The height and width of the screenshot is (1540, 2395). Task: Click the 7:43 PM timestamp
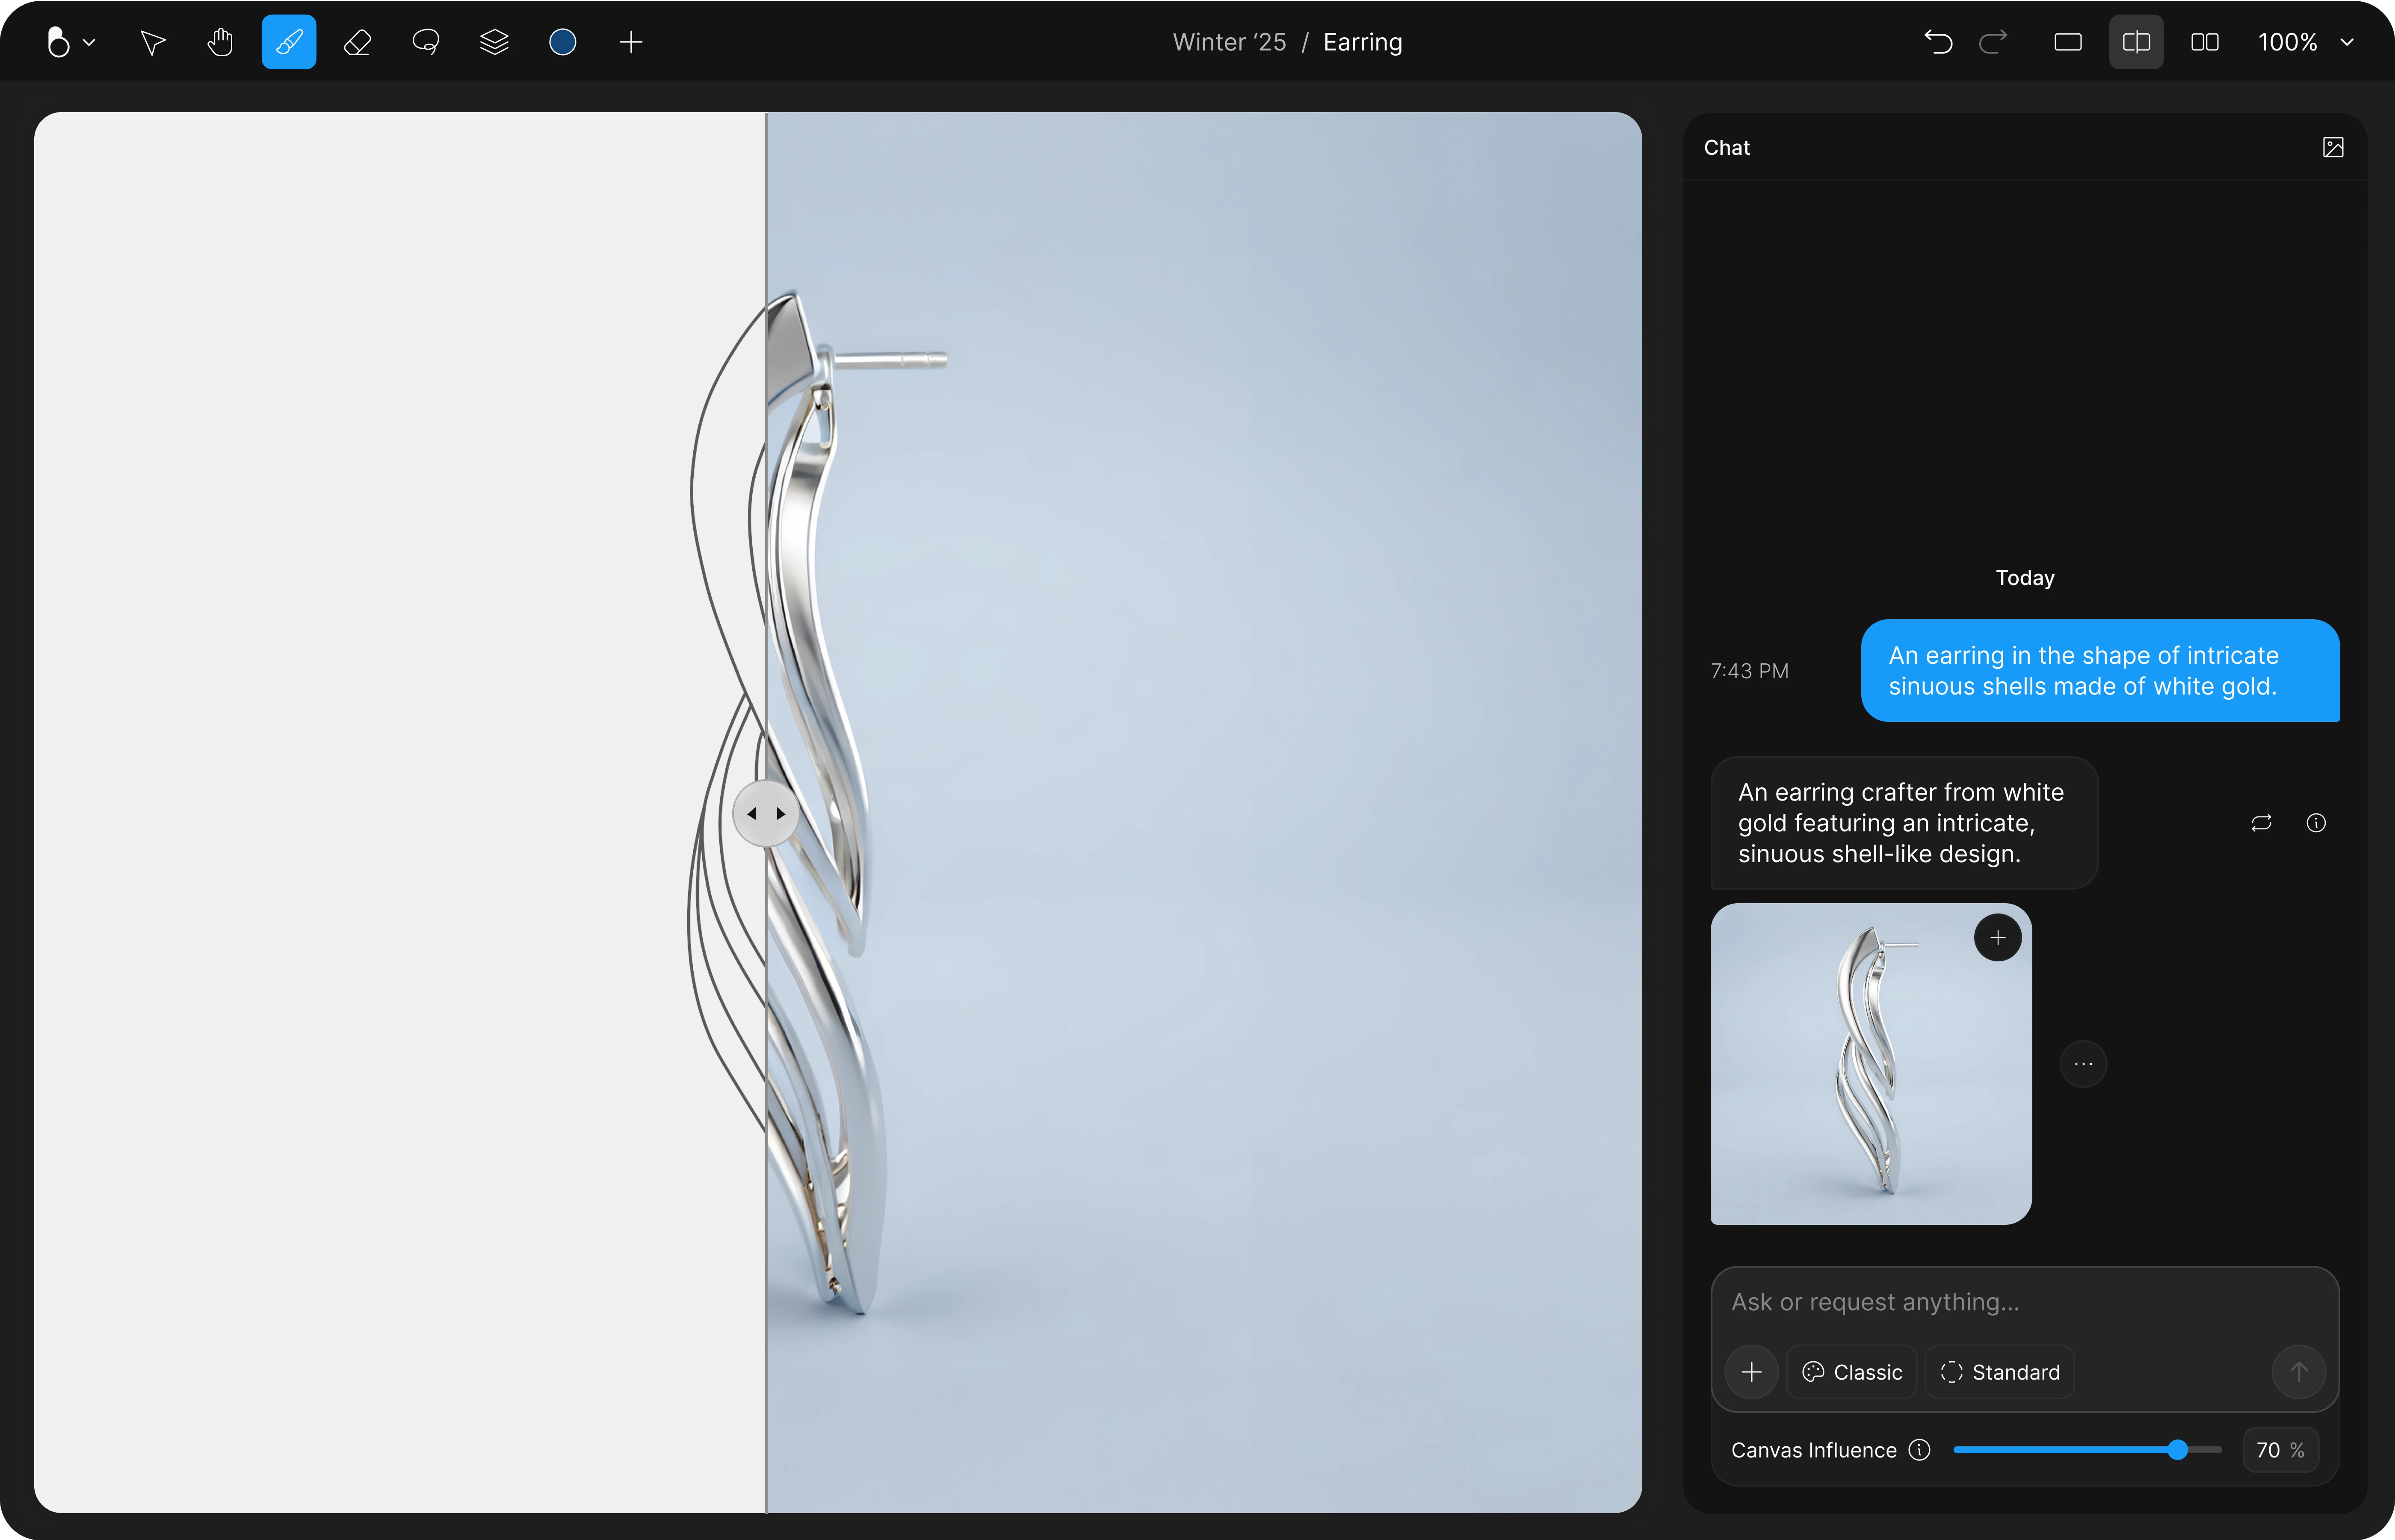pos(1749,671)
